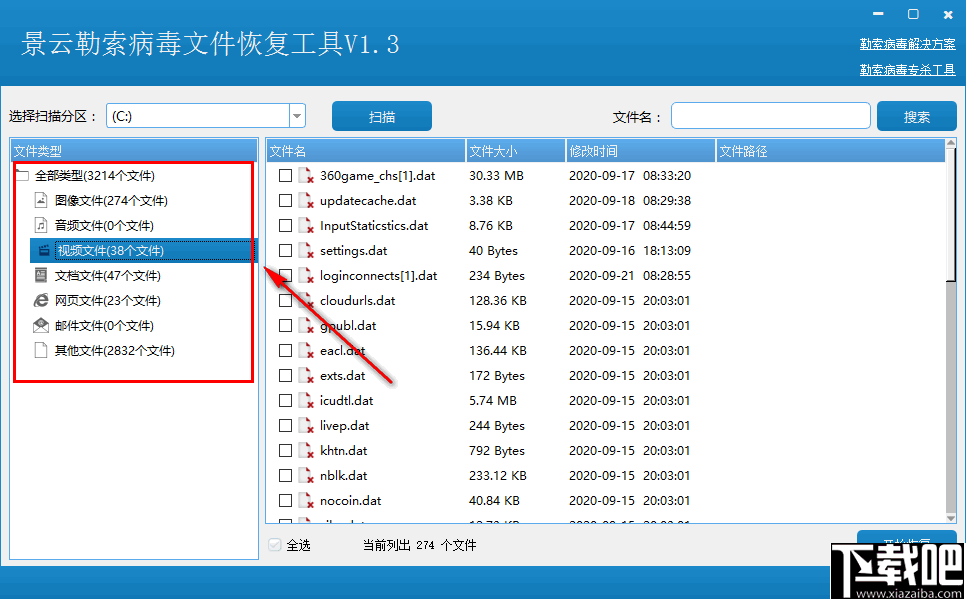The image size is (966, 599).
Task: Select 图像文件(274个文件) category
Action: [111, 200]
